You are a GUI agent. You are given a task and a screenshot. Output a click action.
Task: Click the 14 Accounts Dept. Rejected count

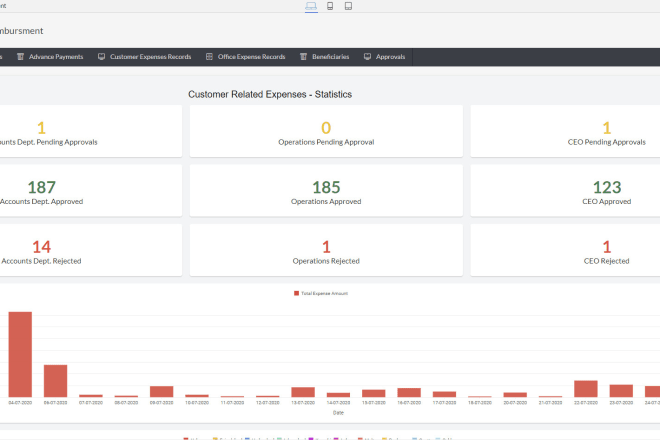point(42,247)
